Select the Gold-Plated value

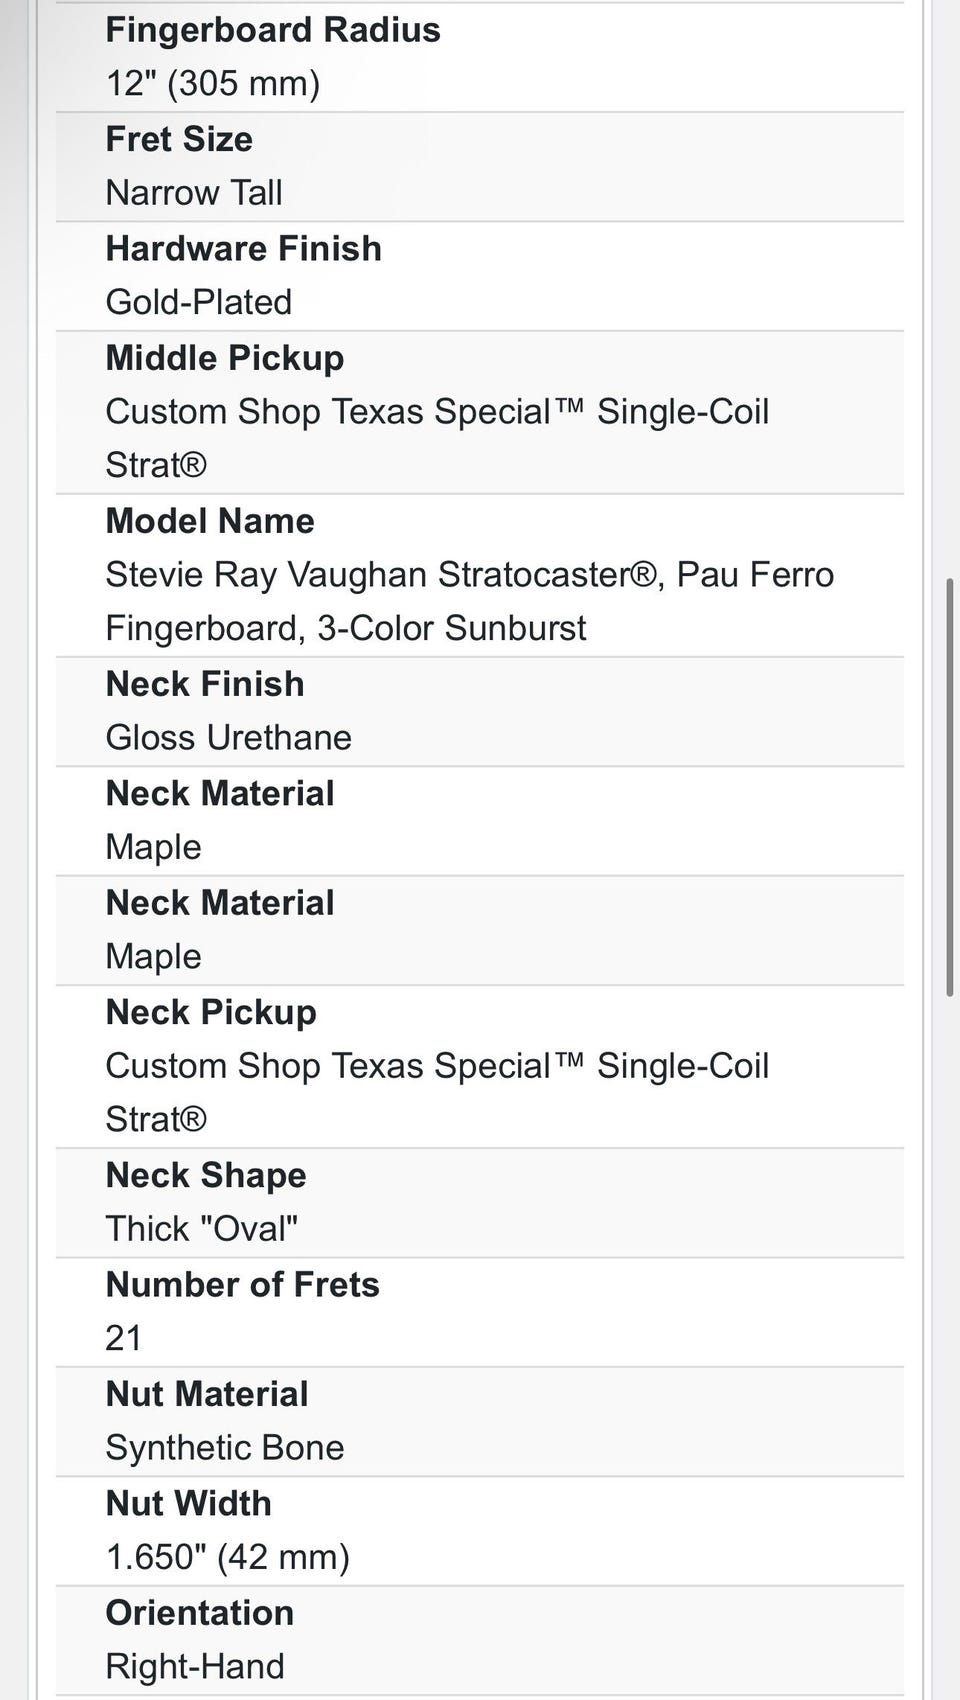[199, 302]
